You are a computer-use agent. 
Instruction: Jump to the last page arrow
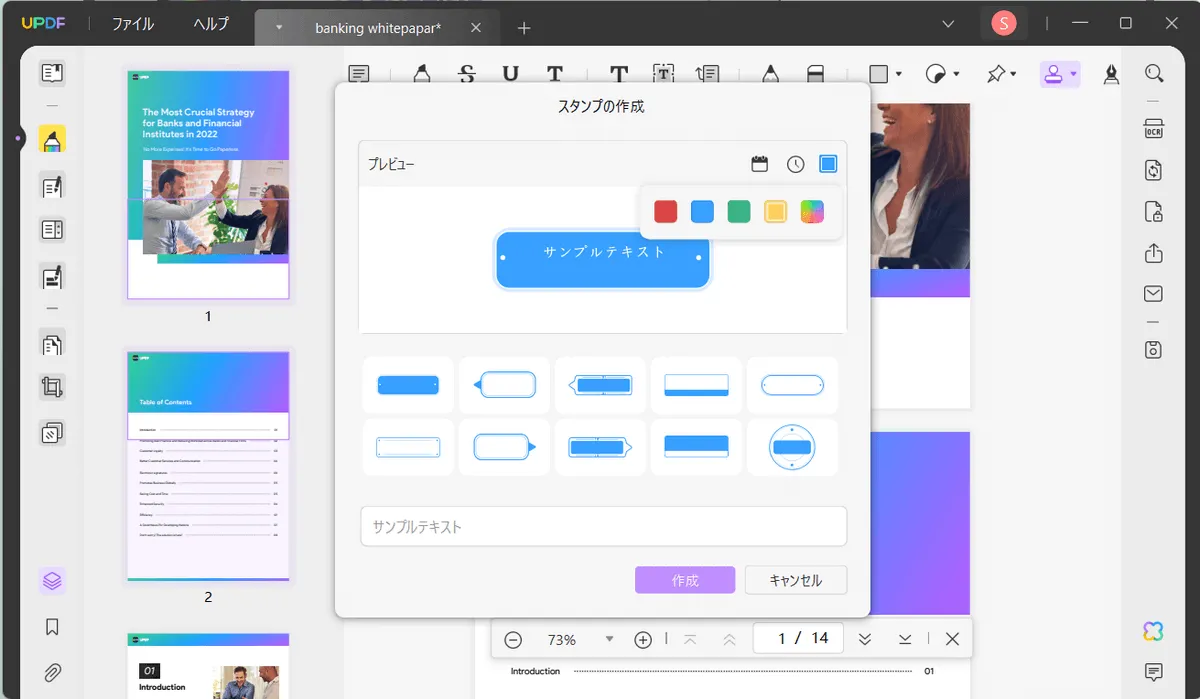(905, 639)
